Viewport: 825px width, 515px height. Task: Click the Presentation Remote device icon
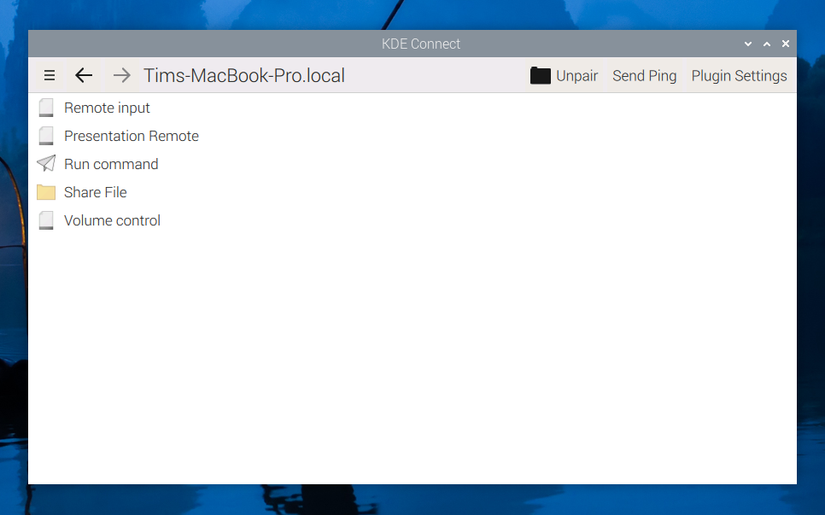pos(46,136)
